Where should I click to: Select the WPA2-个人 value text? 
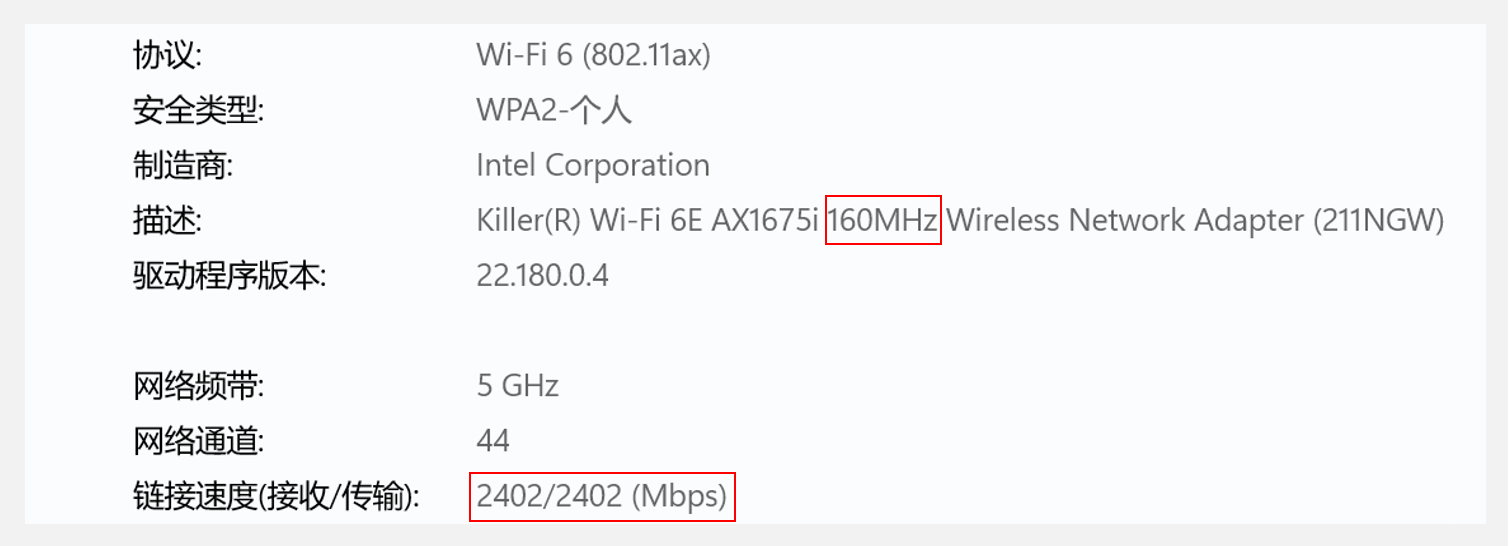(554, 110)
